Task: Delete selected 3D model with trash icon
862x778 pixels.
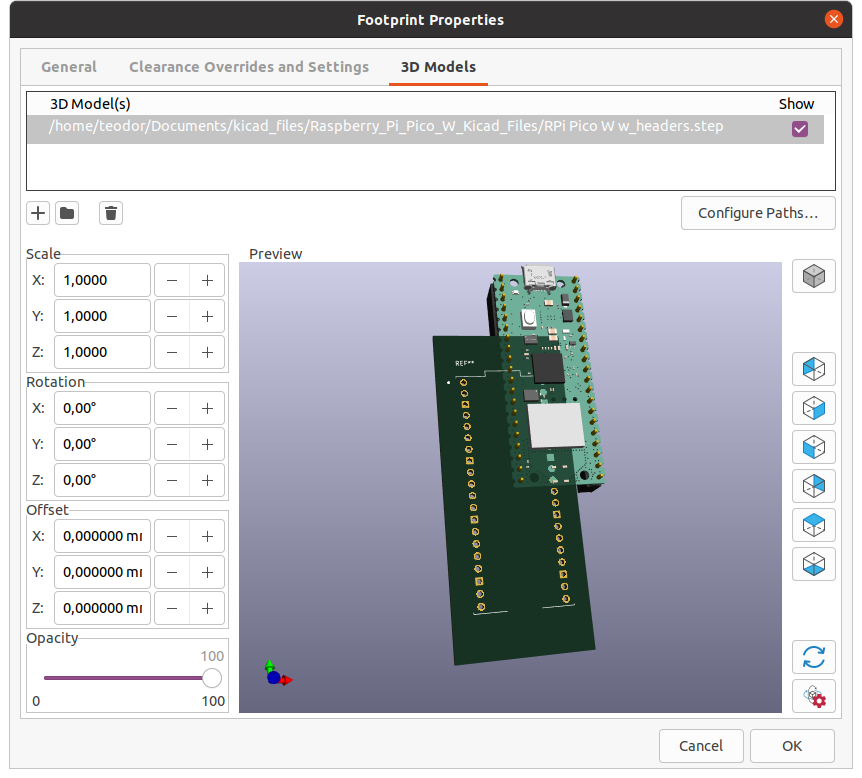Action: tap(111, 213)
